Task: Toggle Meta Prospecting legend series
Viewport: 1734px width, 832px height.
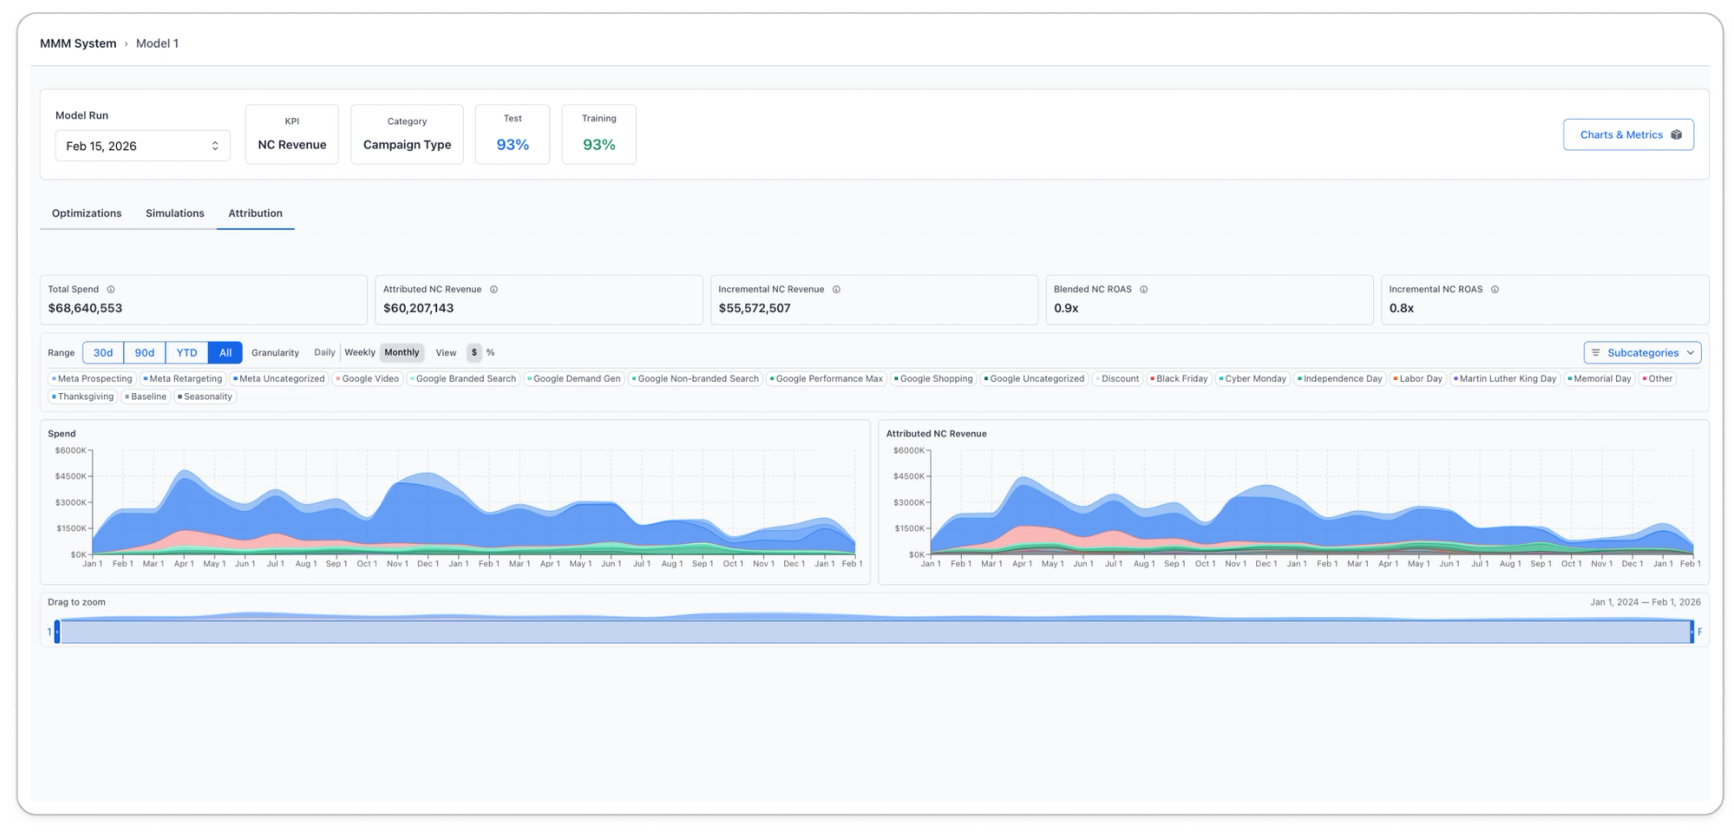Action: (92, 379)
